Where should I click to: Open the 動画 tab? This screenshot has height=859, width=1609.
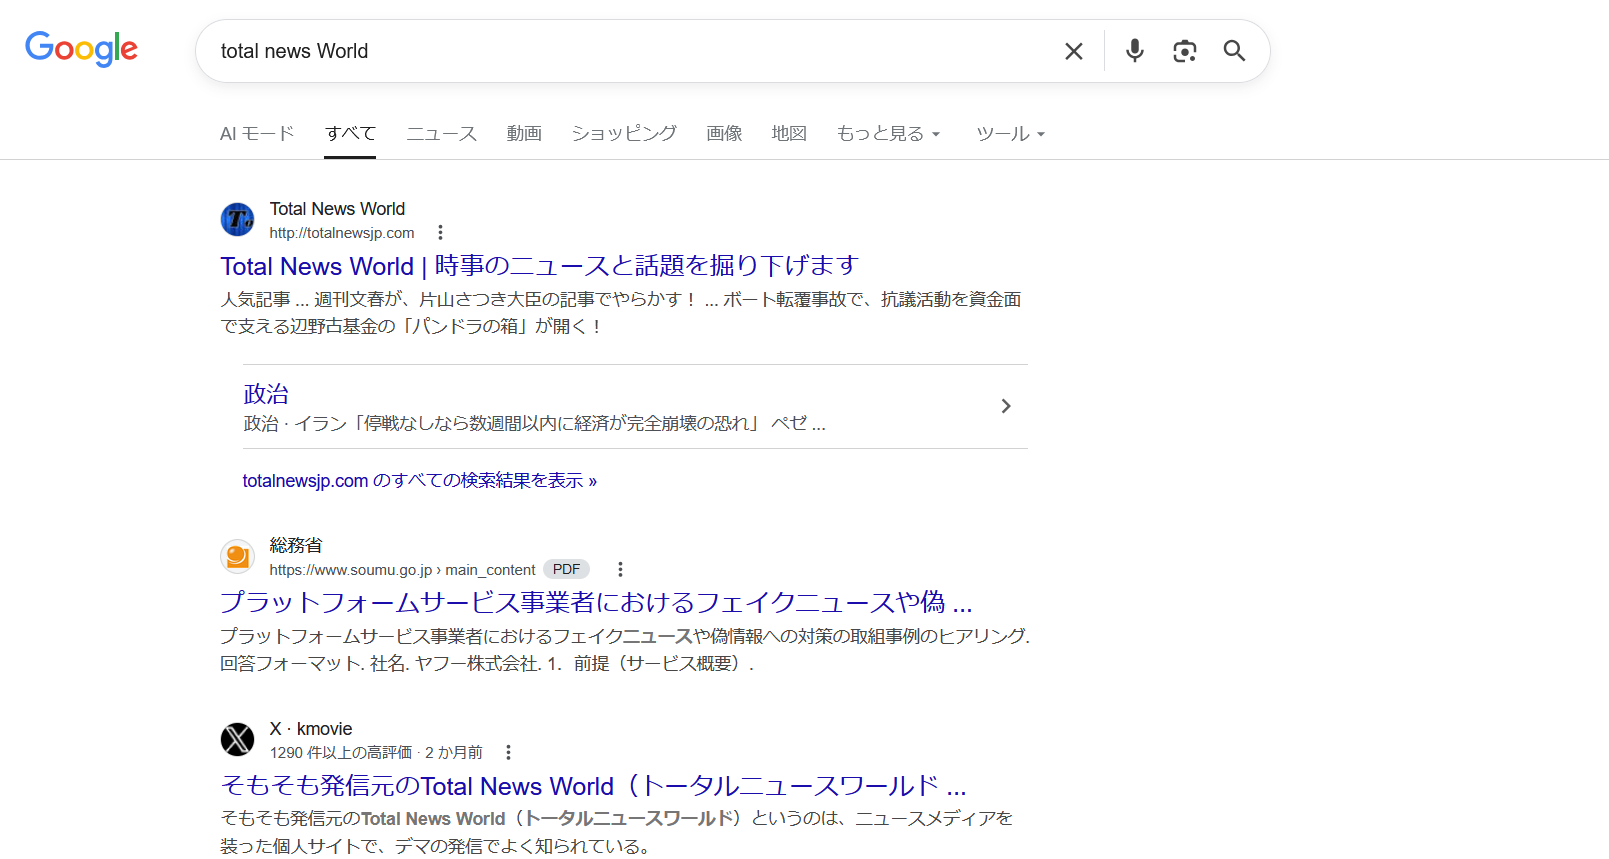coord(524,134)
